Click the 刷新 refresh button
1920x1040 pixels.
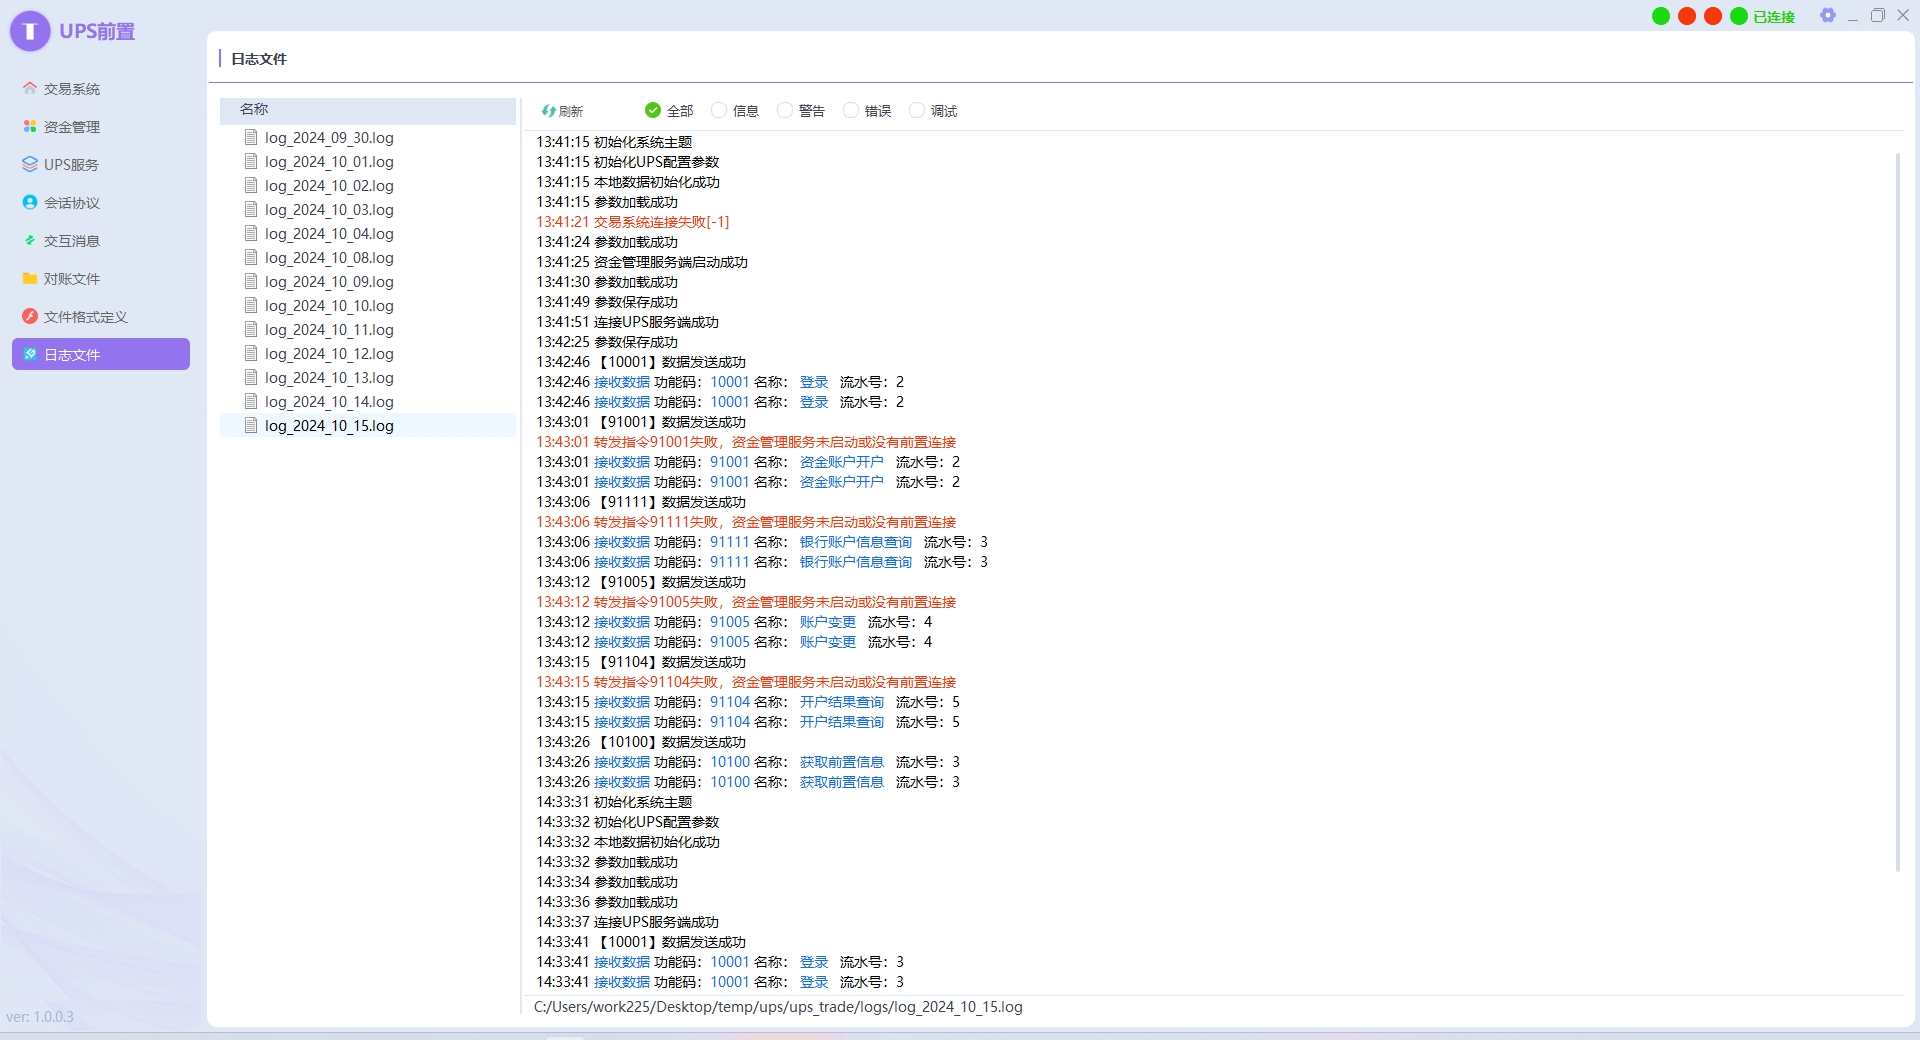[x=562, y=111]
